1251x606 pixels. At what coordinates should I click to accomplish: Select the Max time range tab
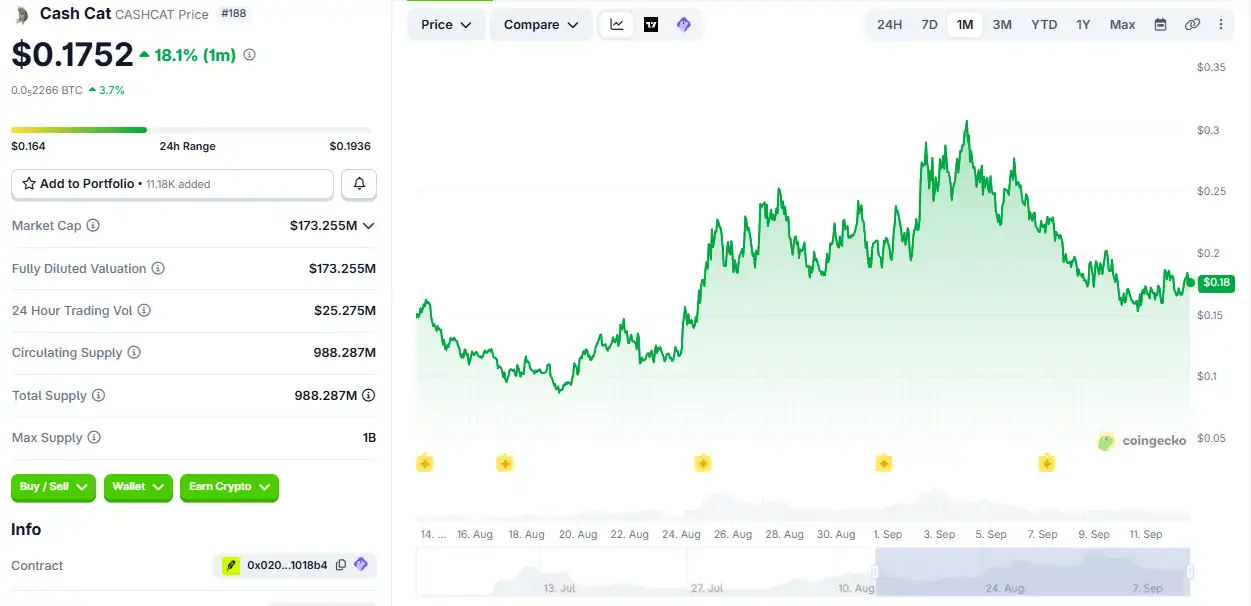[1122, 24]
